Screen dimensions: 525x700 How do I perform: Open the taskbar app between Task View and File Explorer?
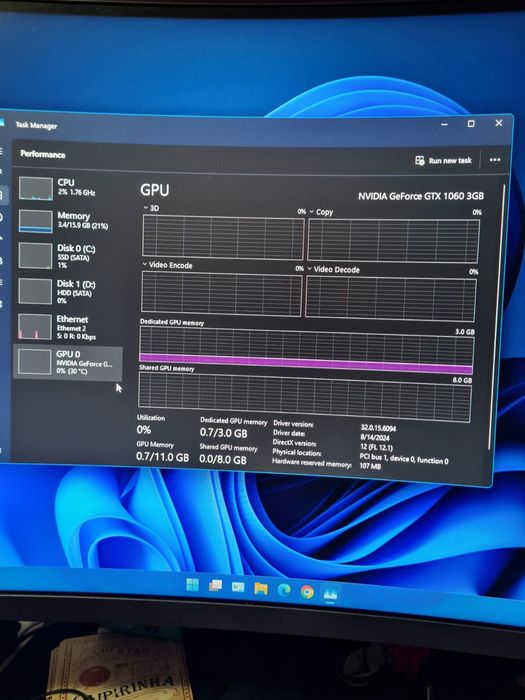(x=238, y=587)
